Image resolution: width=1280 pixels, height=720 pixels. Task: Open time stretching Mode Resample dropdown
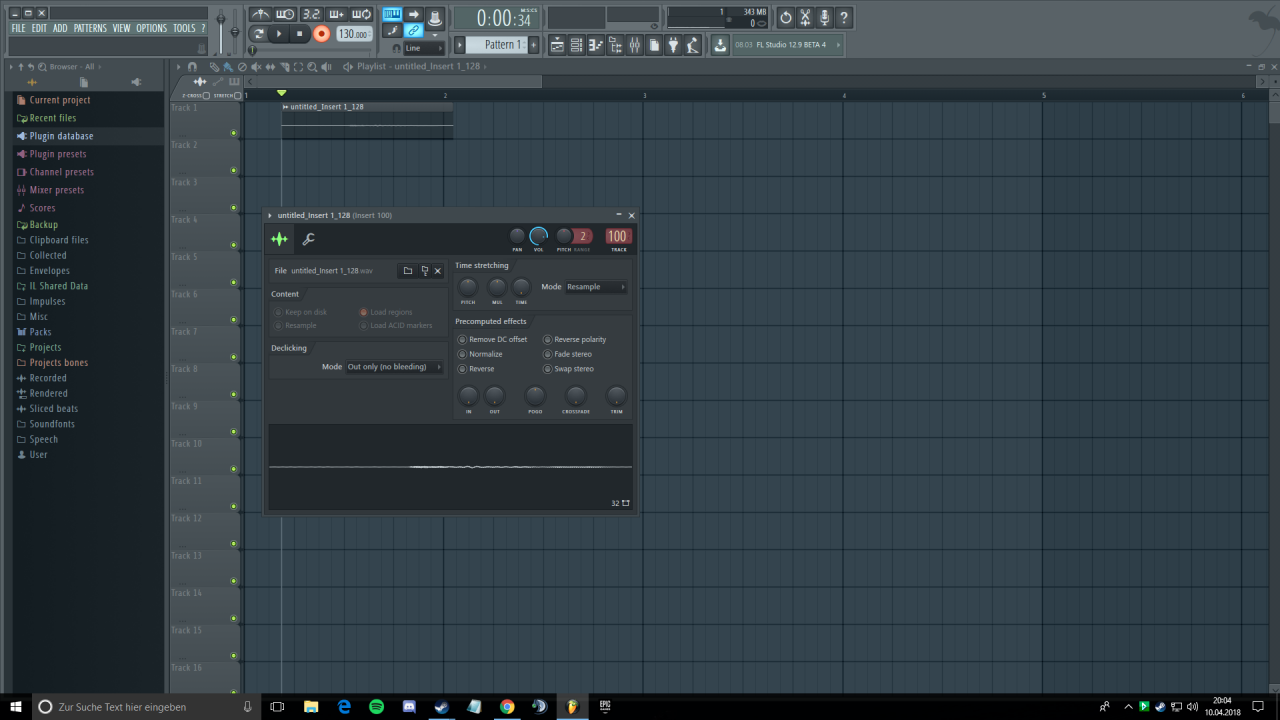point(597,287)
